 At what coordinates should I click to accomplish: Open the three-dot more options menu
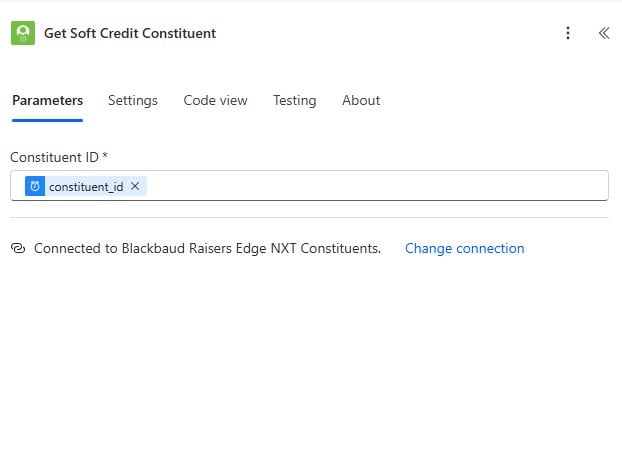(x=568, y=33)
